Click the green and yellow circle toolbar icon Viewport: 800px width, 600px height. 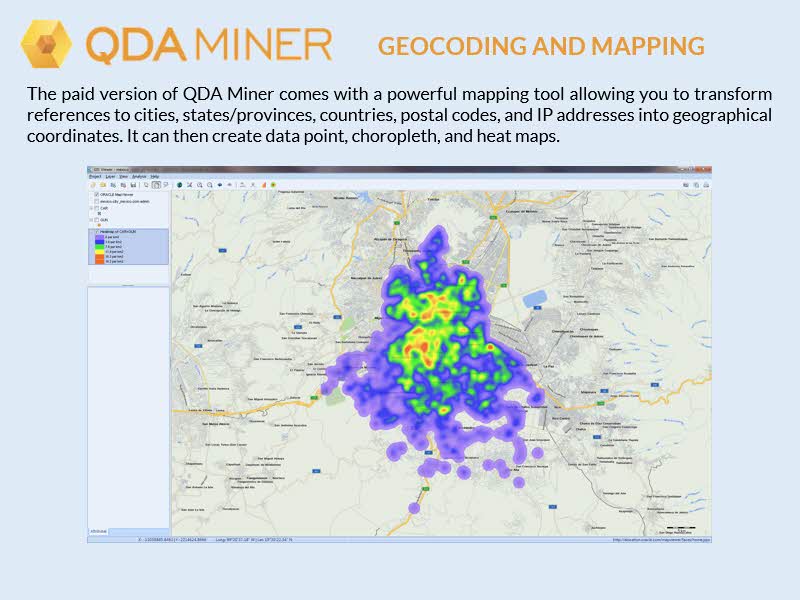[273, 185]
